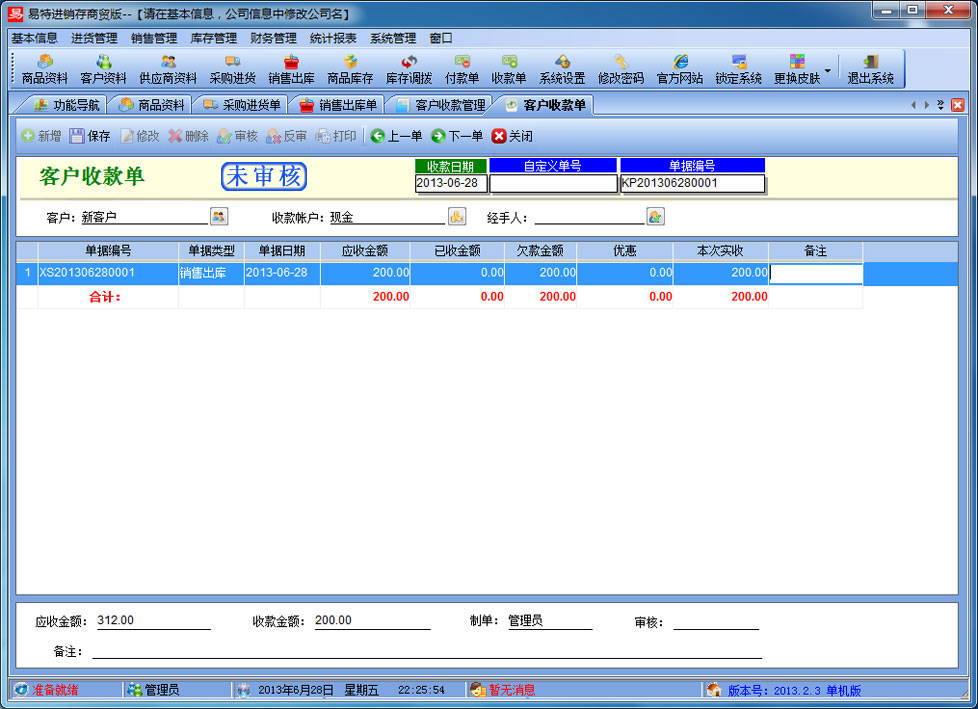Open the 客户资料 customer data icon
Image resolution: width=978 pixels, height=709 pixels.
click(106, 67)
